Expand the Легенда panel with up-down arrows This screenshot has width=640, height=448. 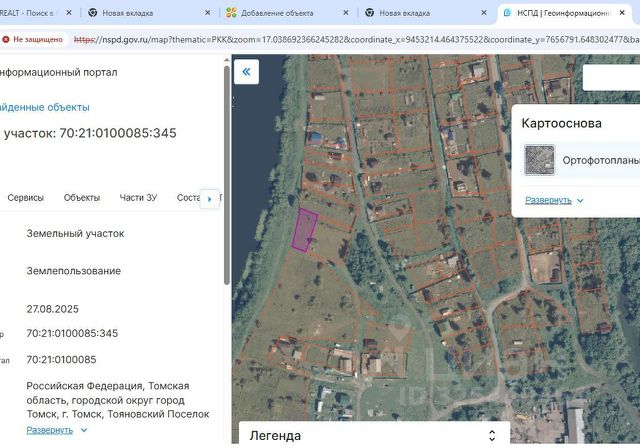coord(492,435)
